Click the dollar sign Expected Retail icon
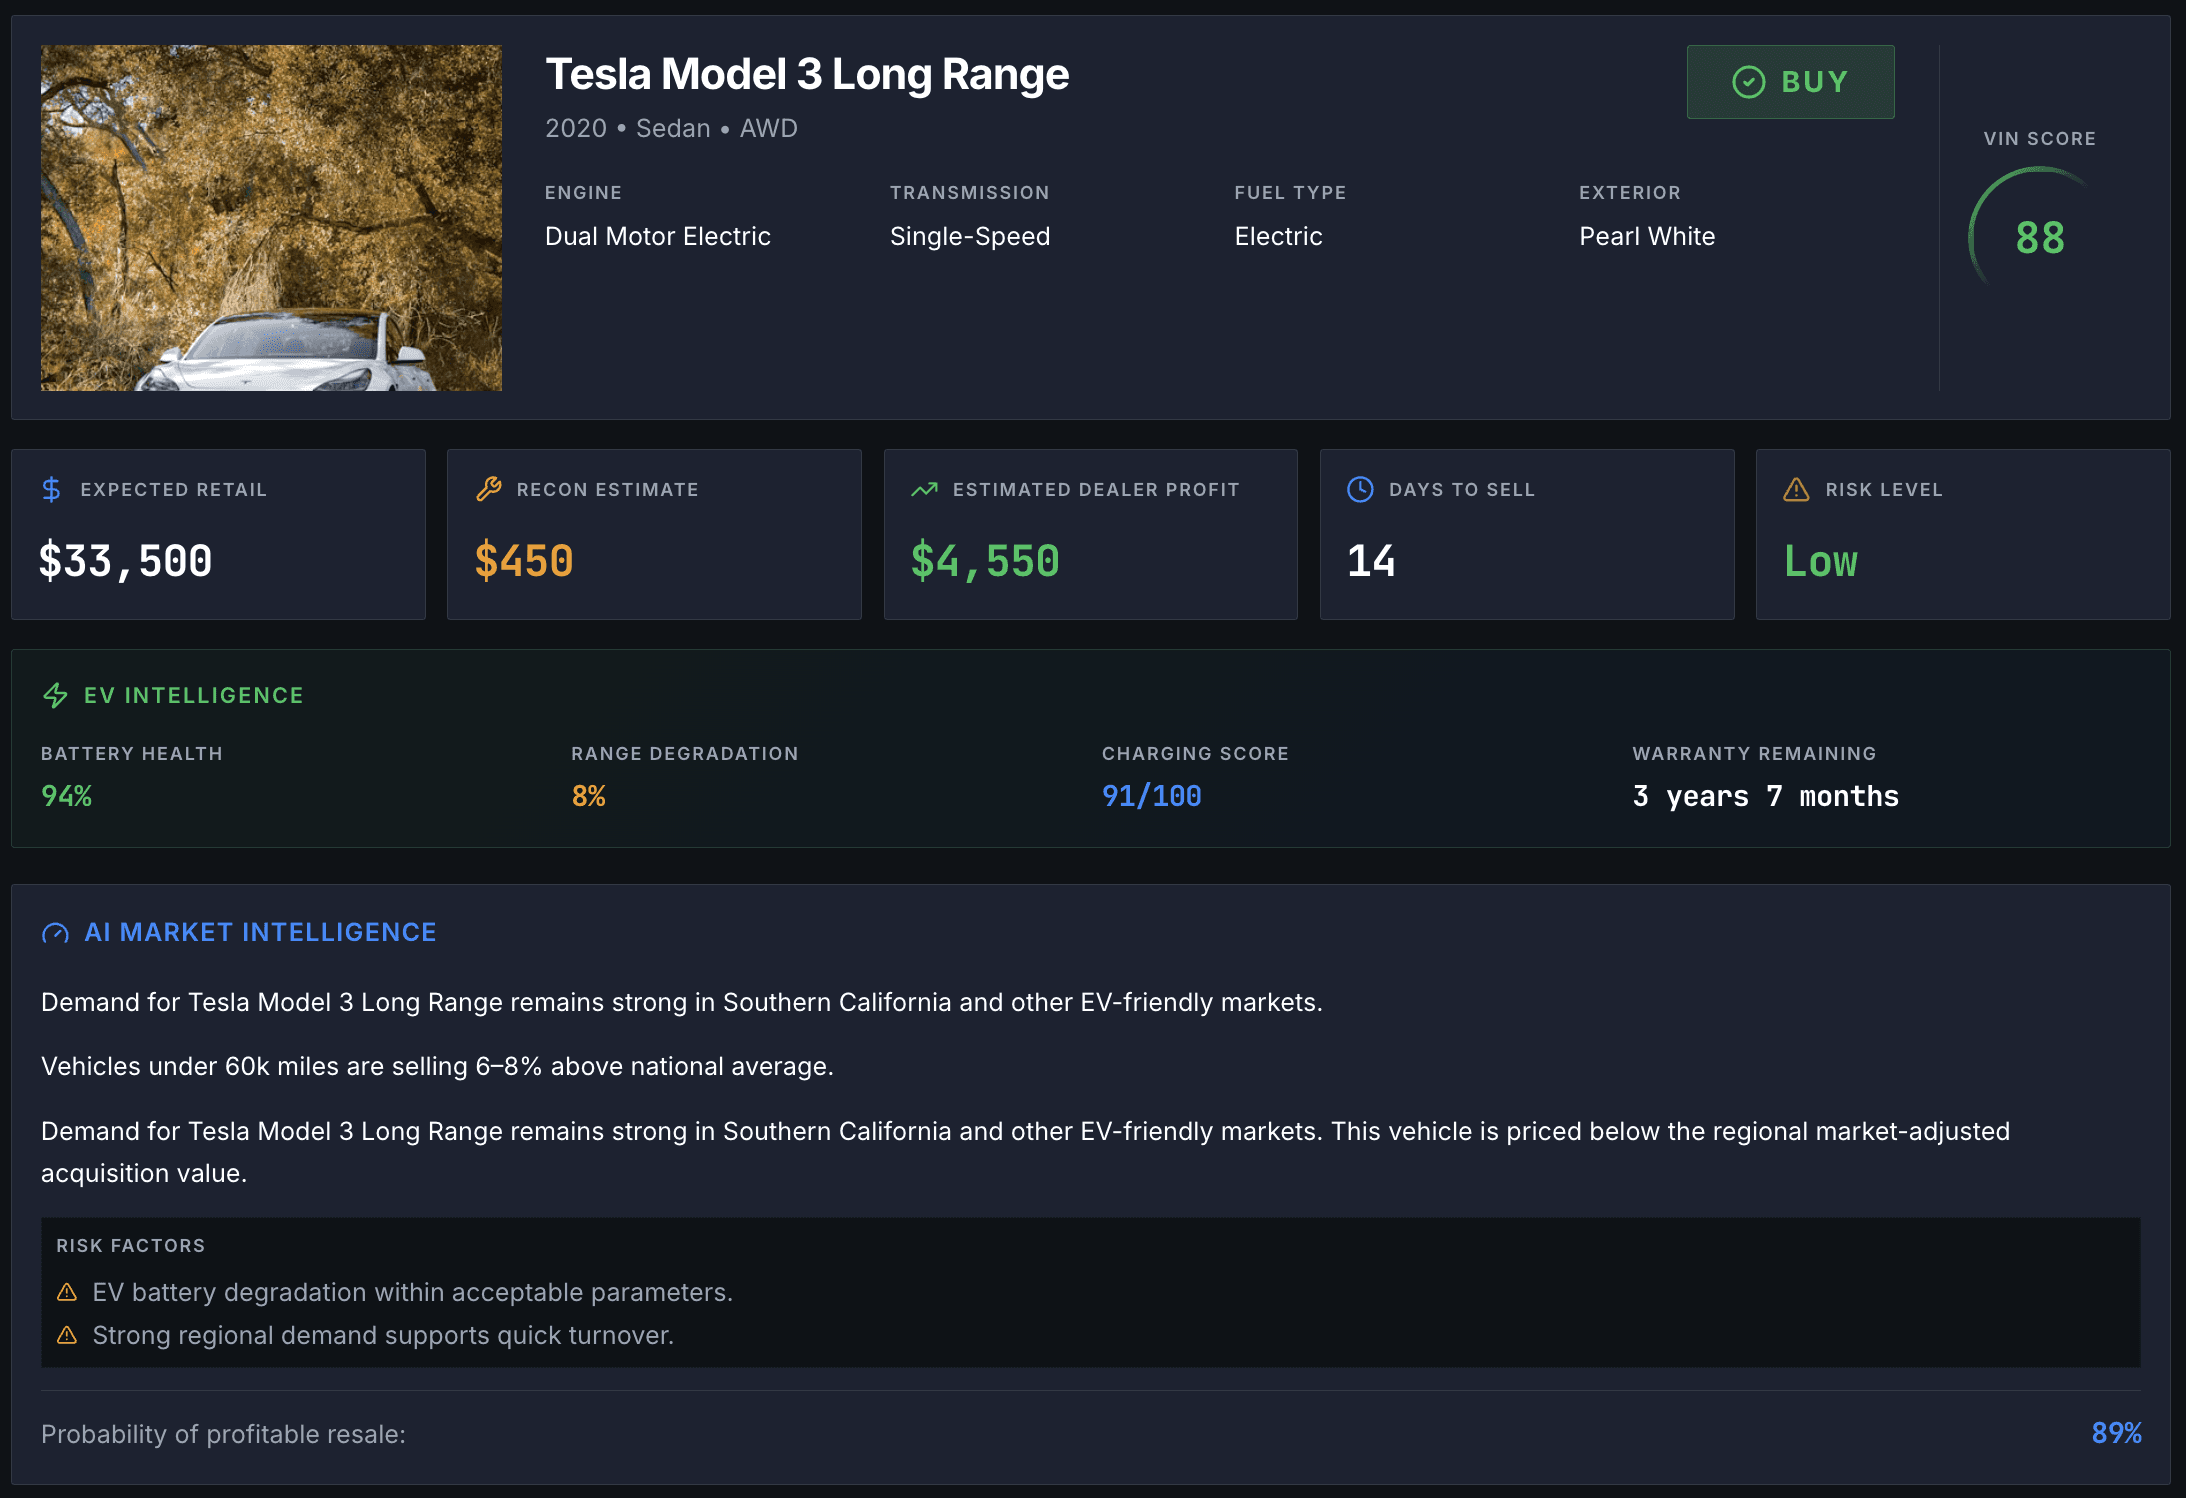Screen dimensions: 2186x1498 coord(52,489)
